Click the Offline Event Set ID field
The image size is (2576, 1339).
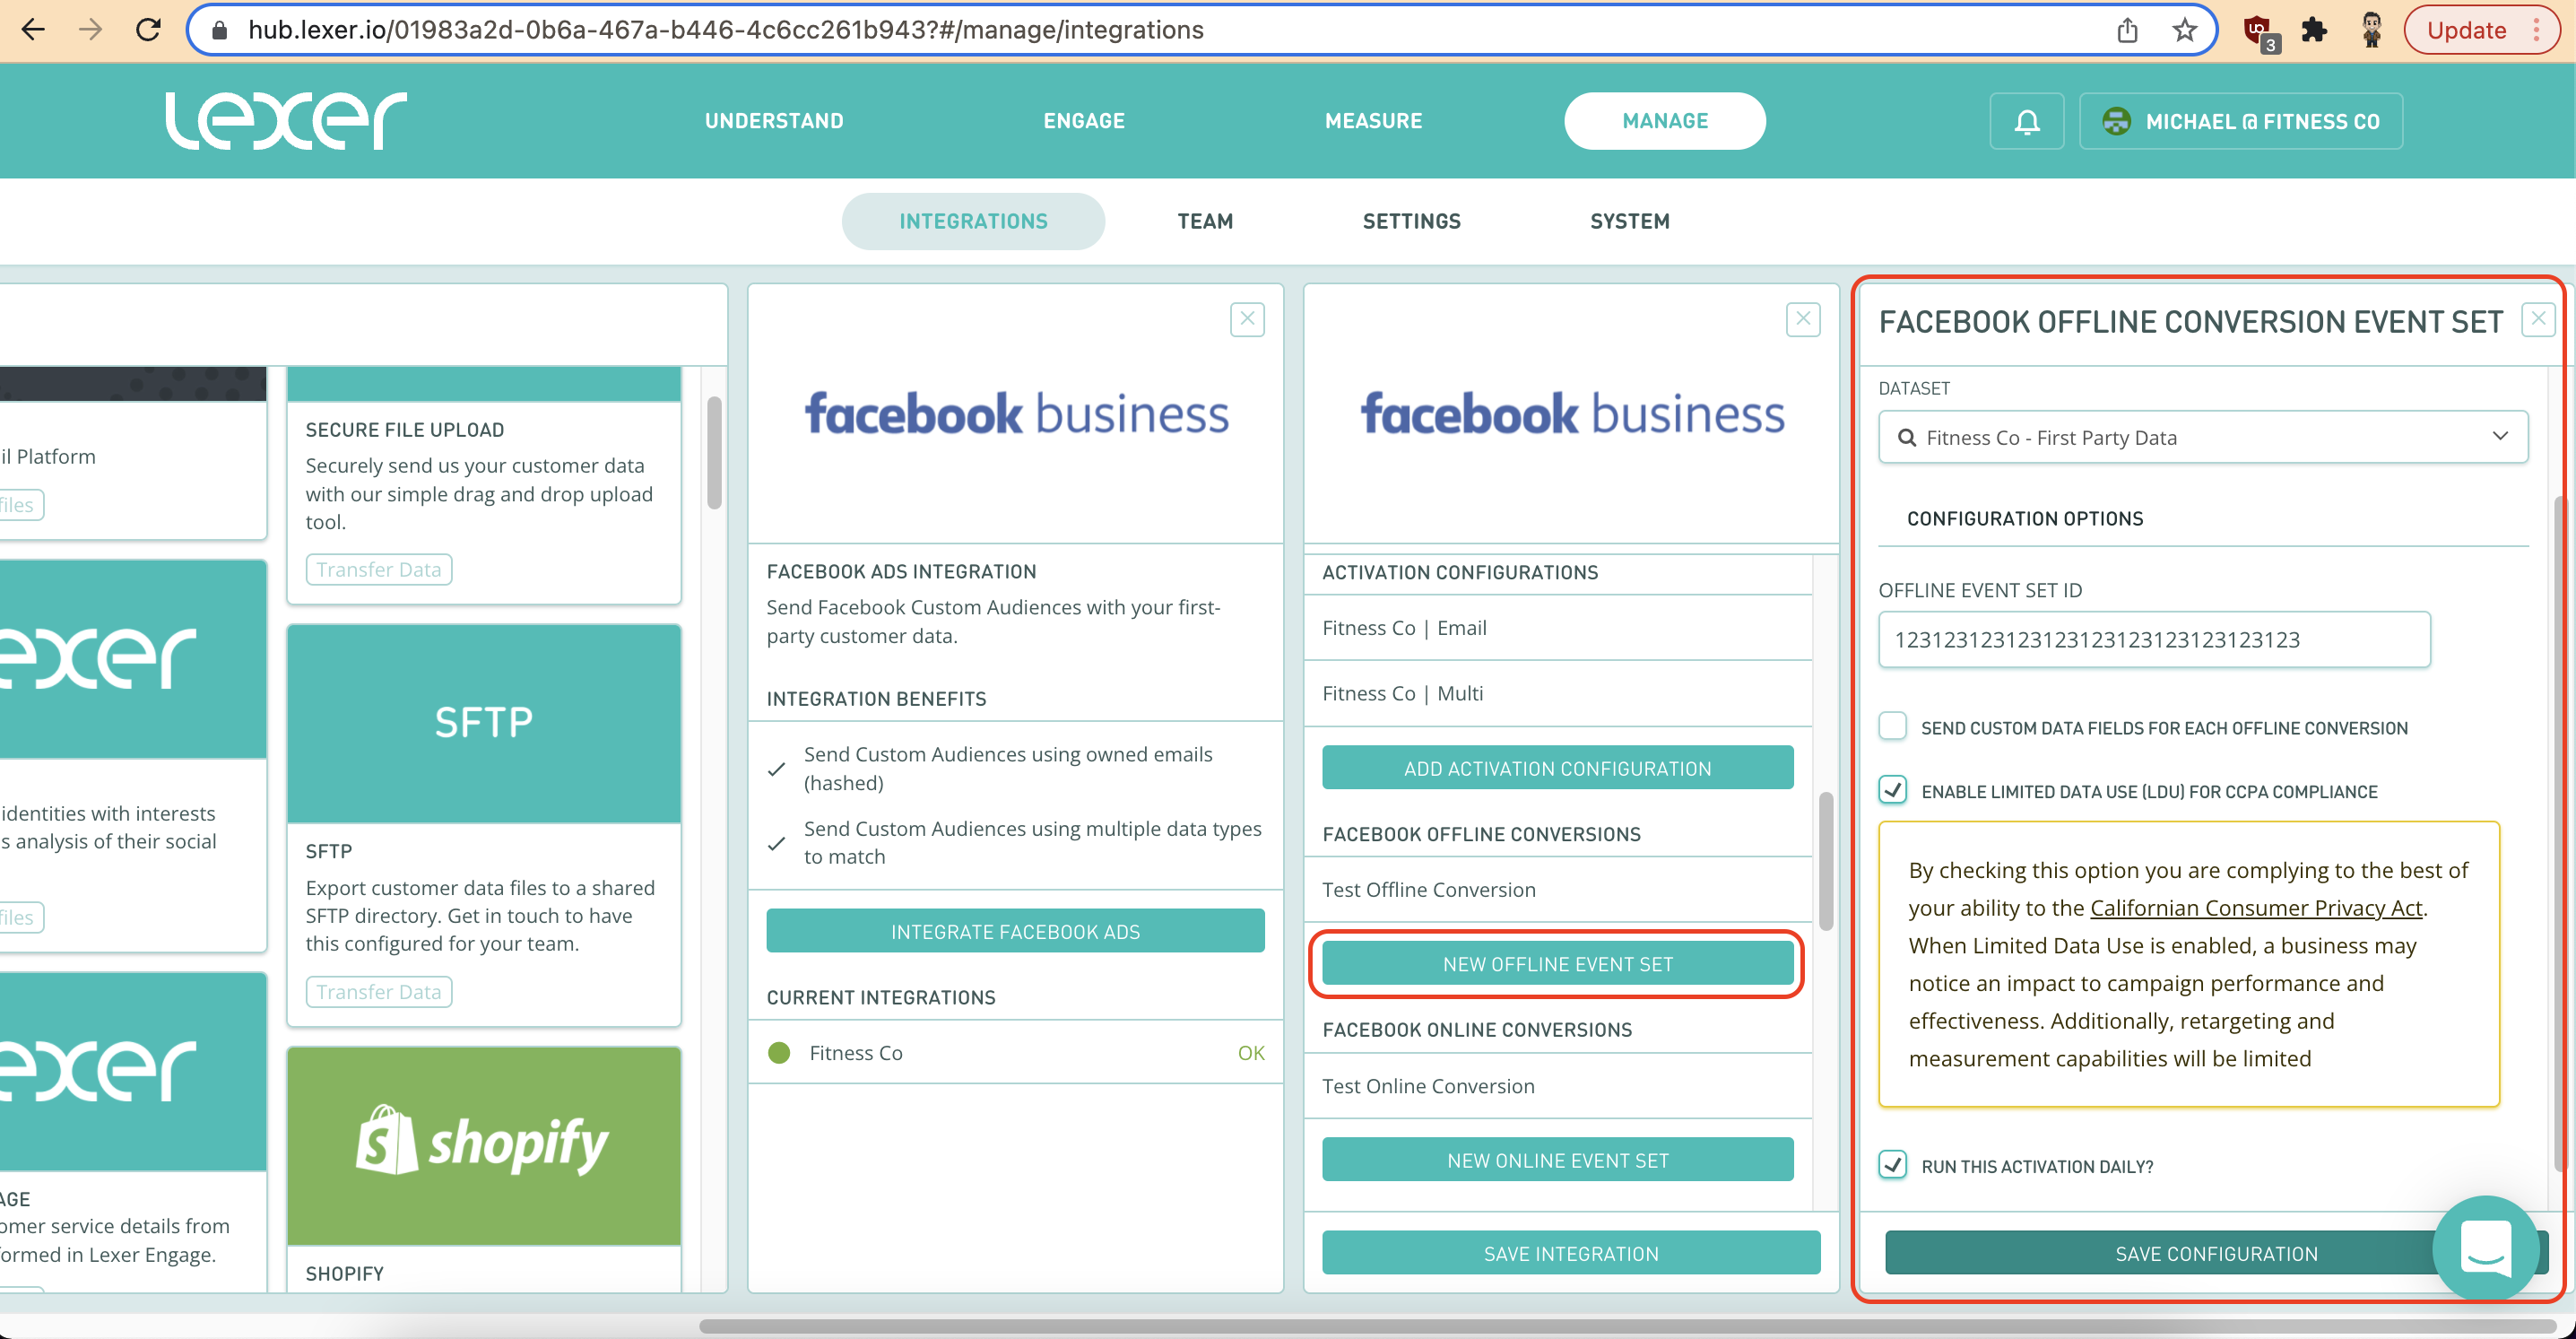[x=2153, y=639]
